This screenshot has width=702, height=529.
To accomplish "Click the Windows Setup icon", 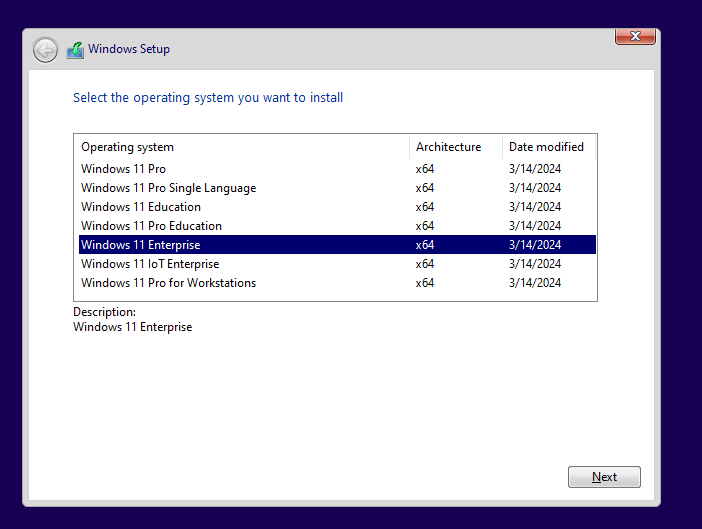I will pyautogui.click(x=75, y=50).
